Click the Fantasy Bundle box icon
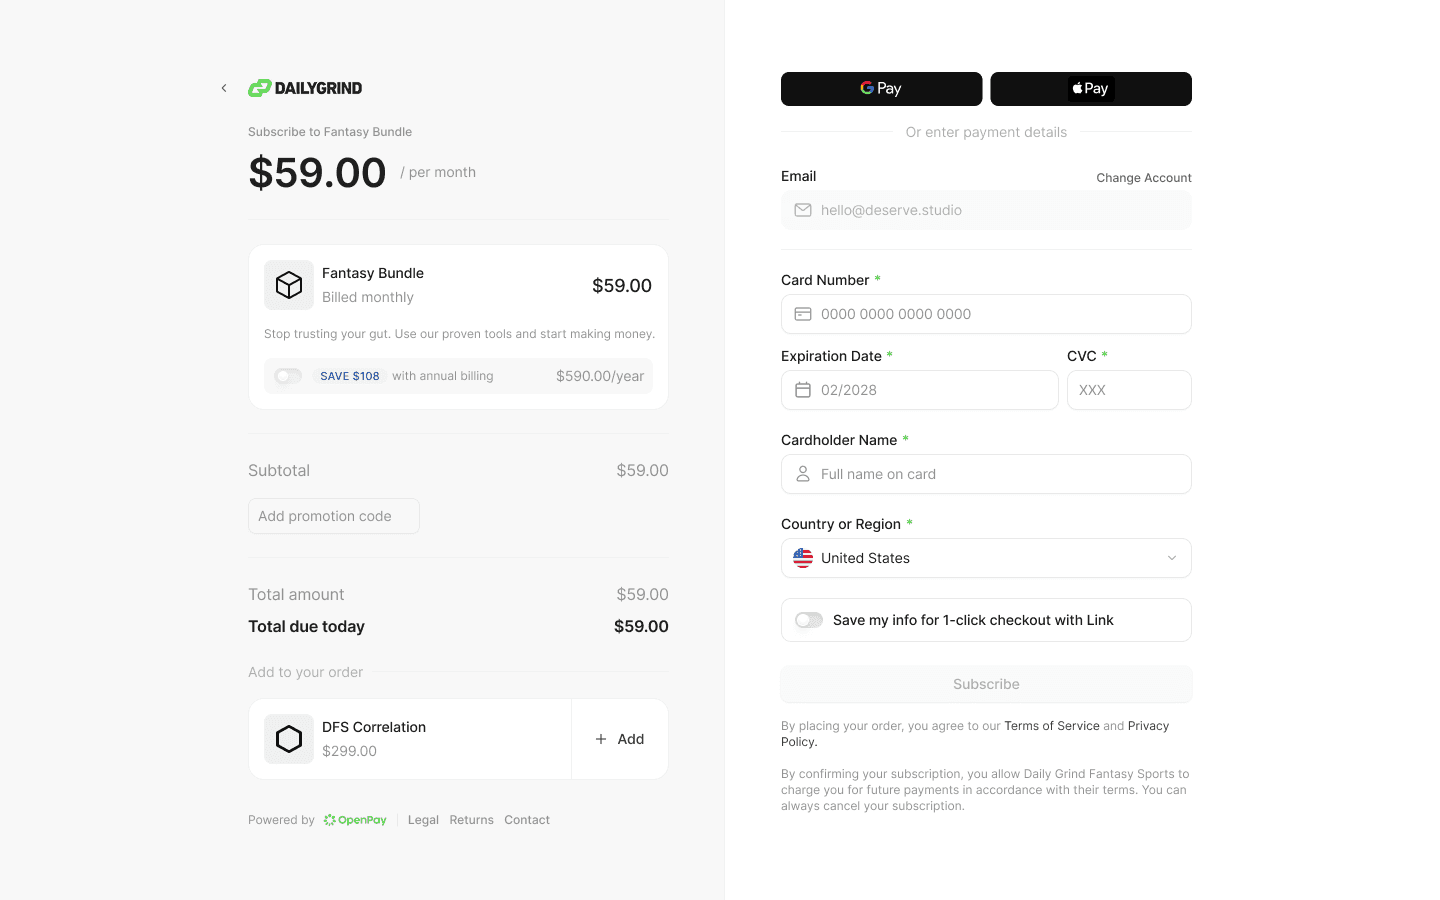The image size is (1440, 900). pos(289,285)
